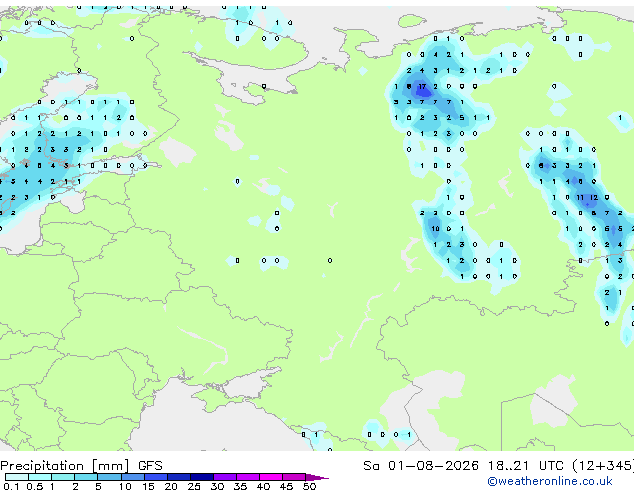Pick legend swatch between 10 and 15
634x490 pixels.
tap(132, 477)
